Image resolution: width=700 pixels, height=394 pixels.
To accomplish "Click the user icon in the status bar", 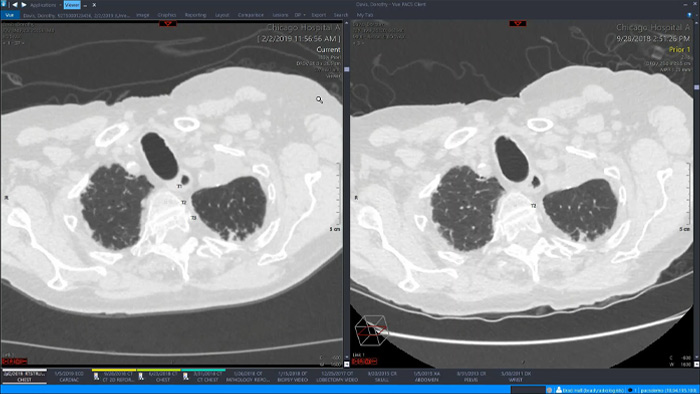I will click(558, 390).
